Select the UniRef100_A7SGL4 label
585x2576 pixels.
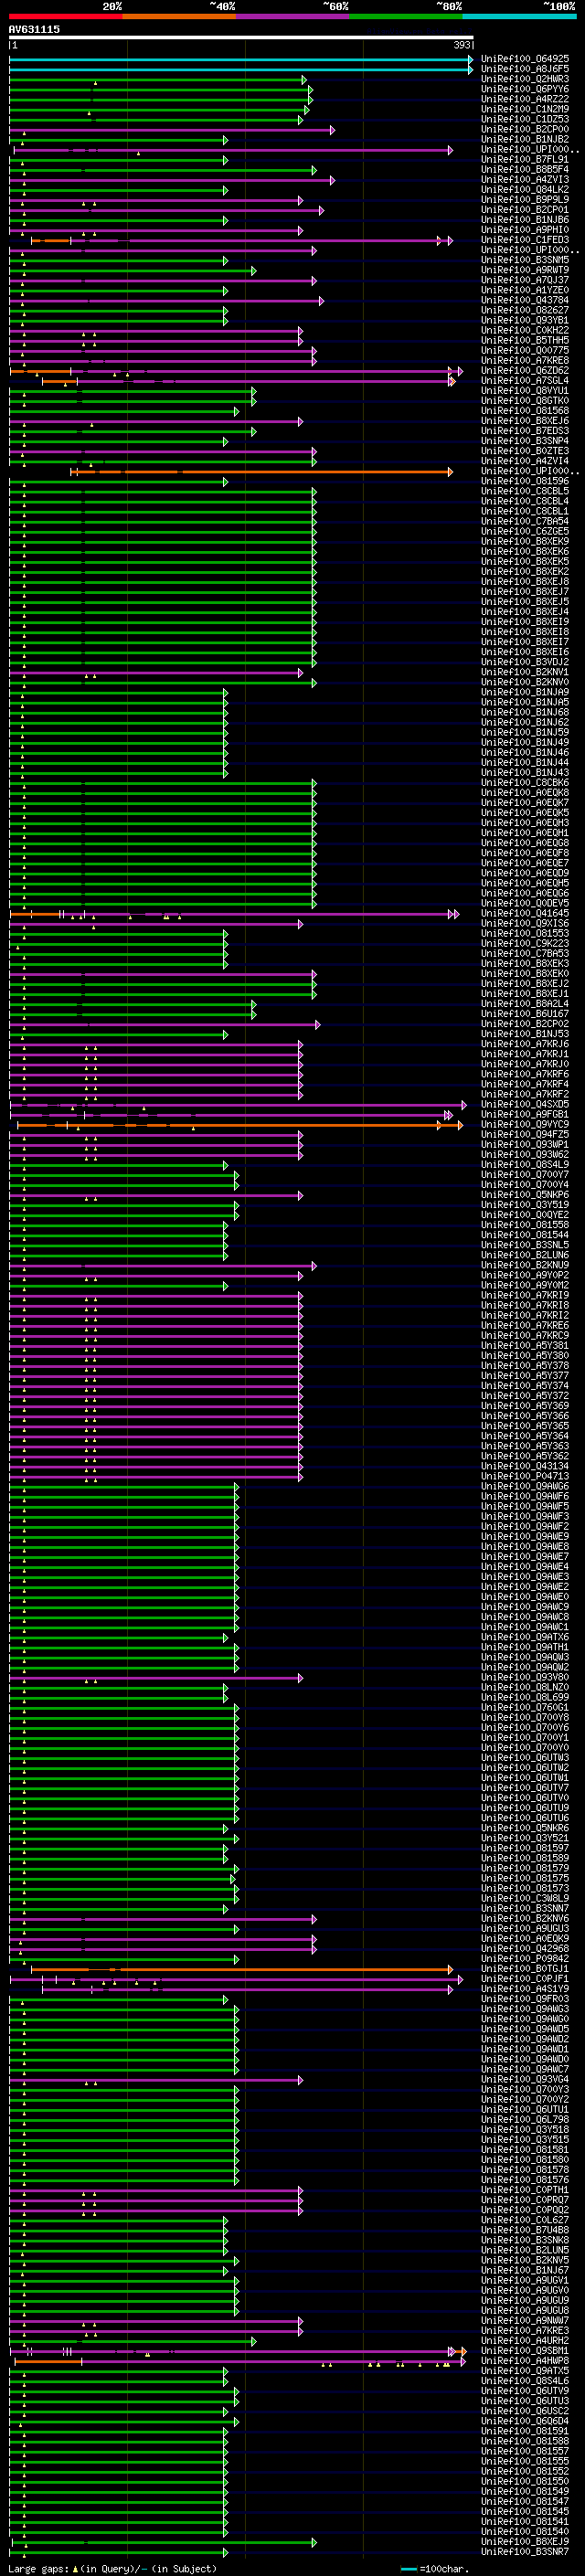click(x=525, y=380)
